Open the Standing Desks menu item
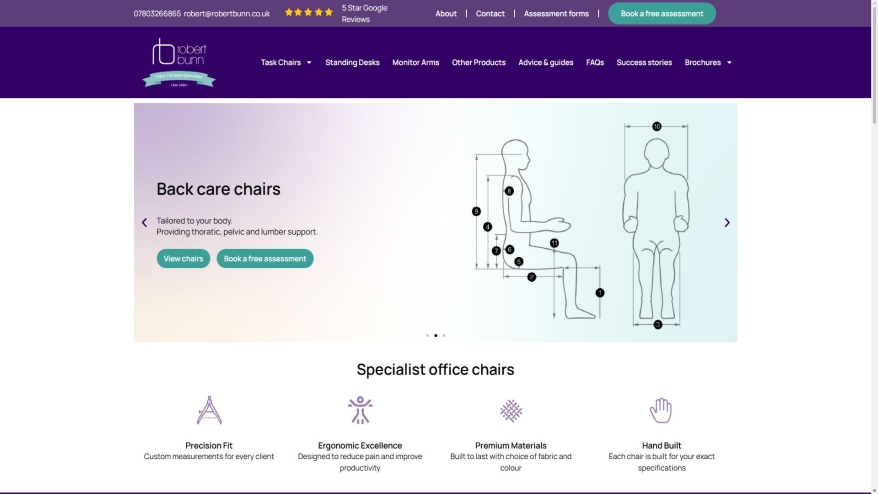The height and width of the screenshot is (494, 878). coord(352,62)
